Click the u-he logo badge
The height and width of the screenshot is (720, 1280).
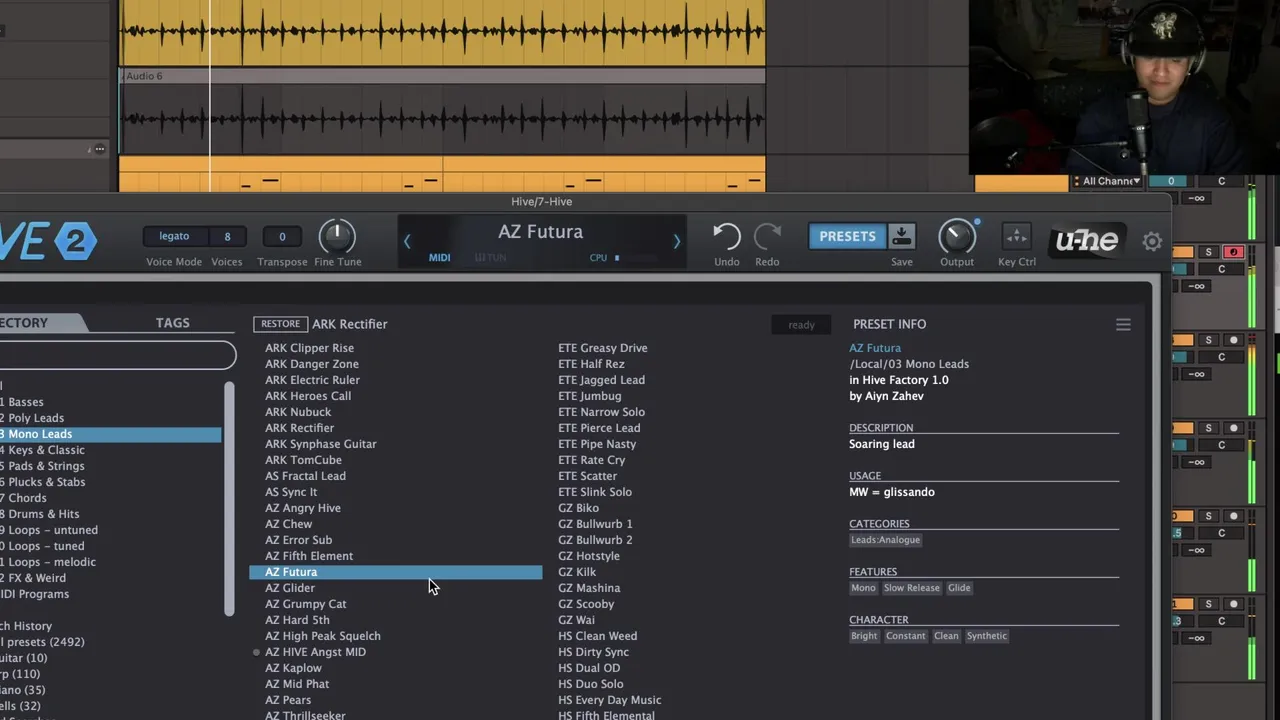[1087, 240]
